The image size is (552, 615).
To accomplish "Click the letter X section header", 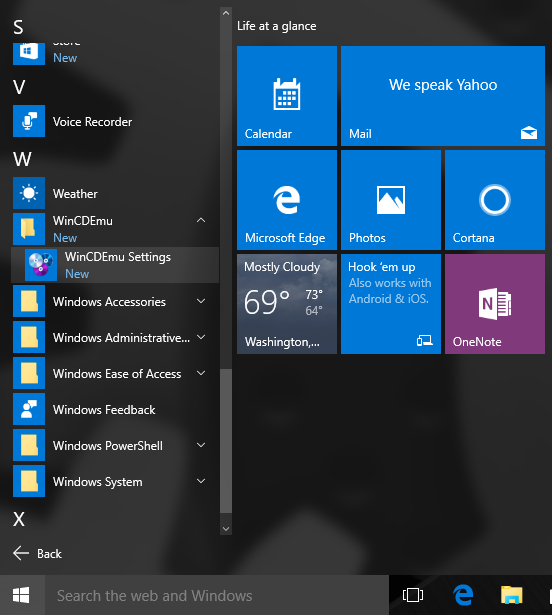I will [x=19, y=519].
